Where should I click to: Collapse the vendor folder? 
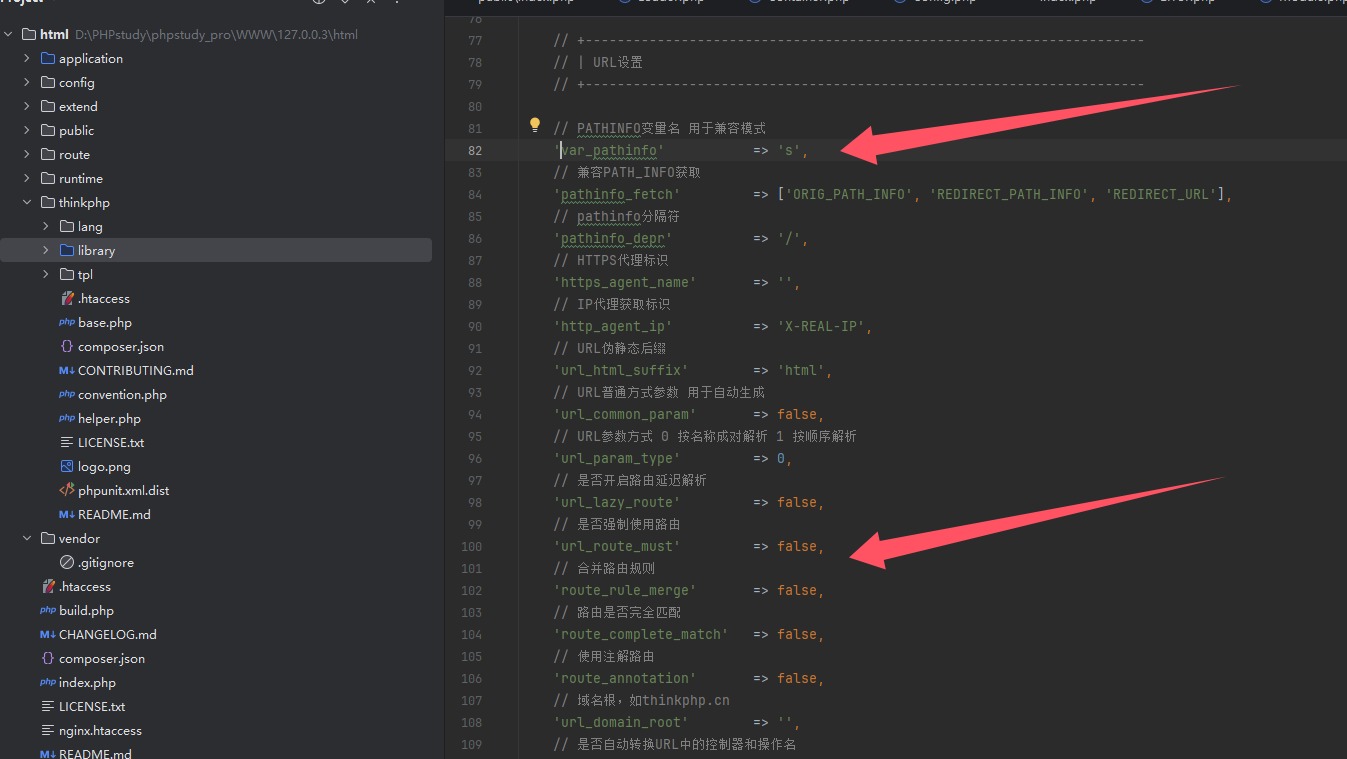pyautogui.click(x=27, y=538)
